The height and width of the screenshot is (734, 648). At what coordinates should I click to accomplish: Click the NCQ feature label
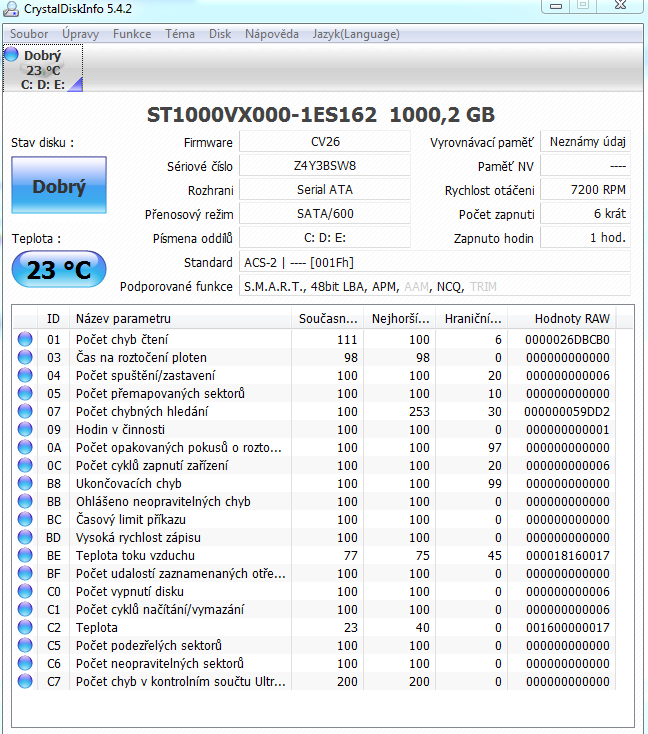point(450,286)
